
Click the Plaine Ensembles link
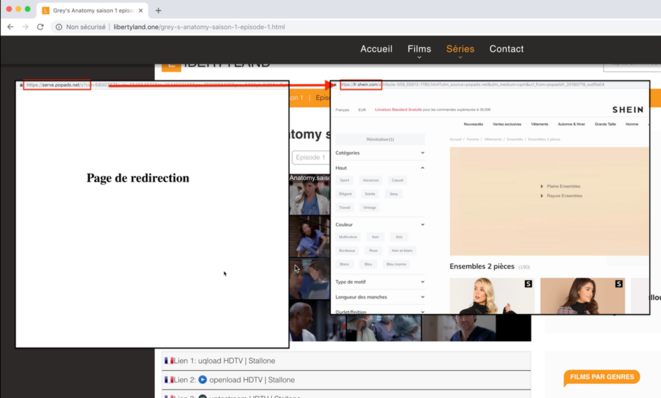(x=563, y=186)
